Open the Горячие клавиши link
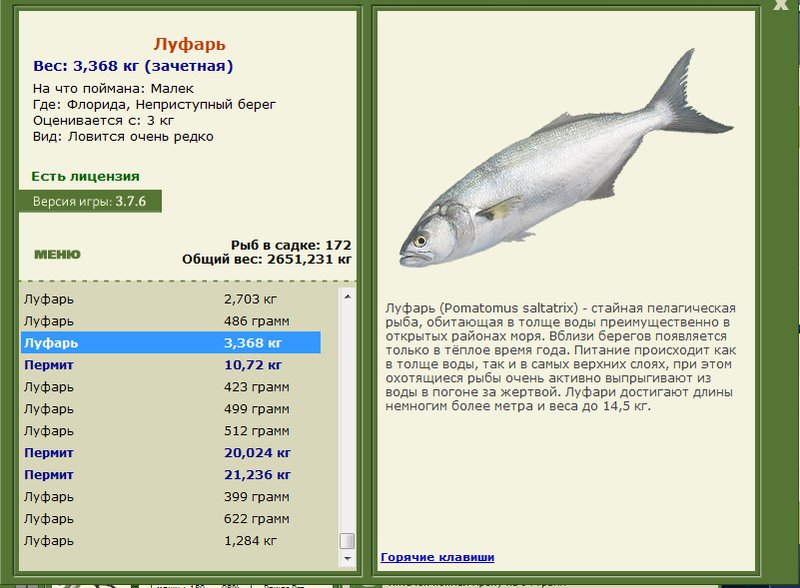The width and height of the screenshot is (800, 588). pyautogui.click(x=437, y=557)
